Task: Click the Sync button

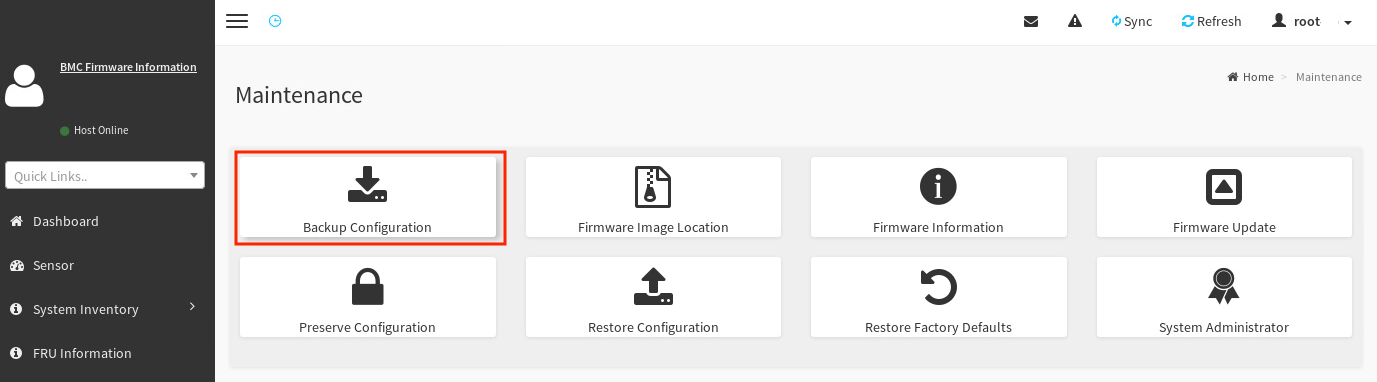Action: click(x=1131, y=21)
